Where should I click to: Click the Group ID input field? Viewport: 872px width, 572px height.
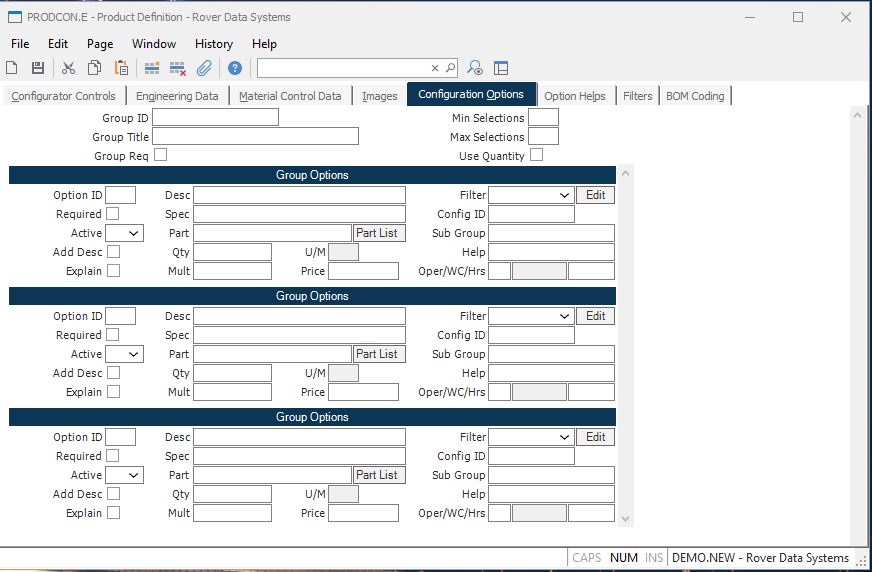215,118
